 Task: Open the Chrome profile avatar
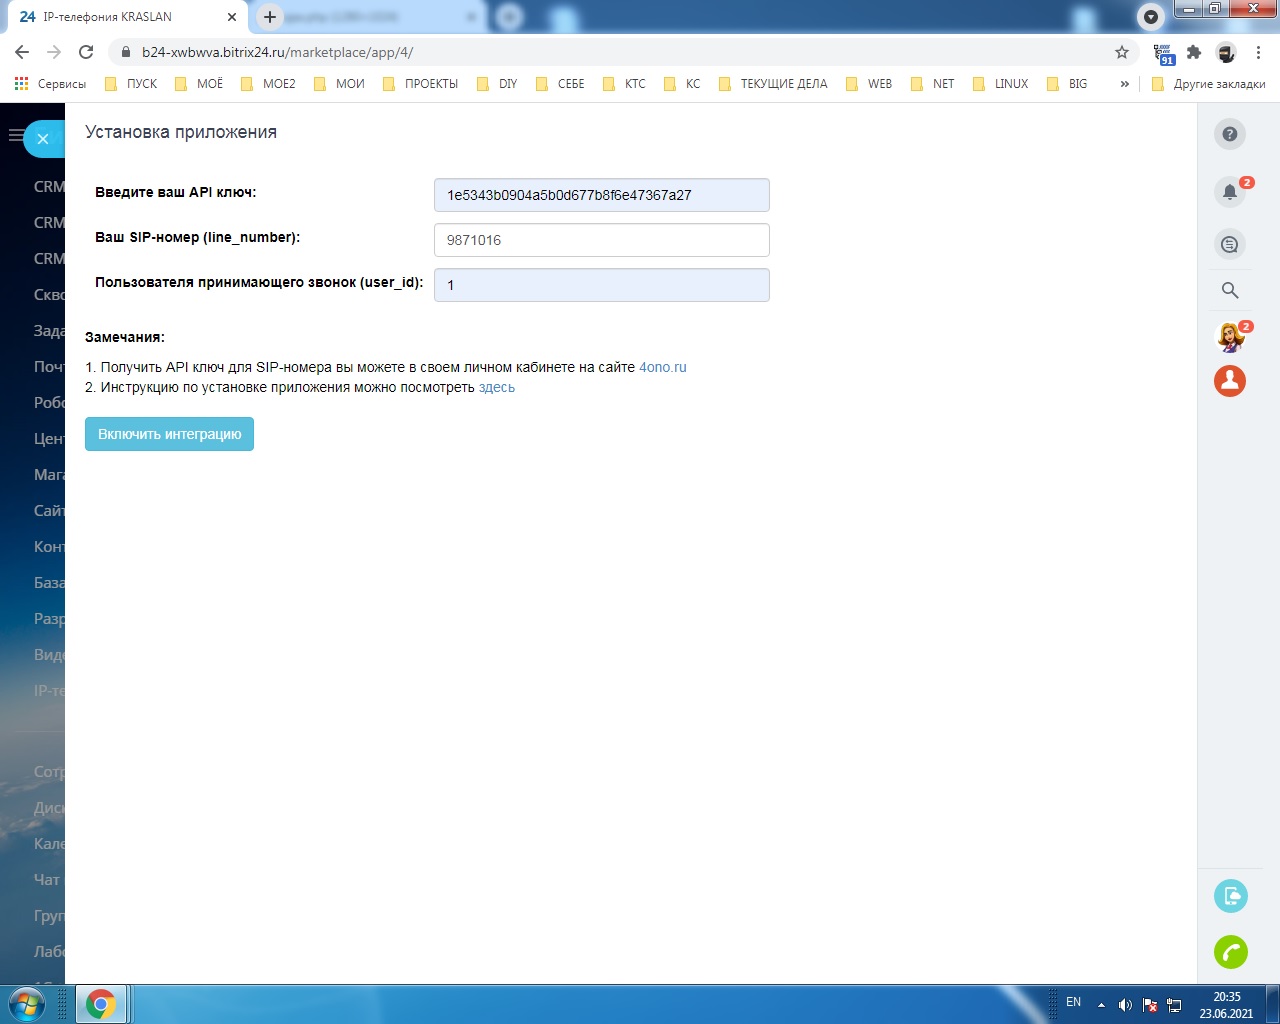pyautogui.click(x=1226, y=52)
